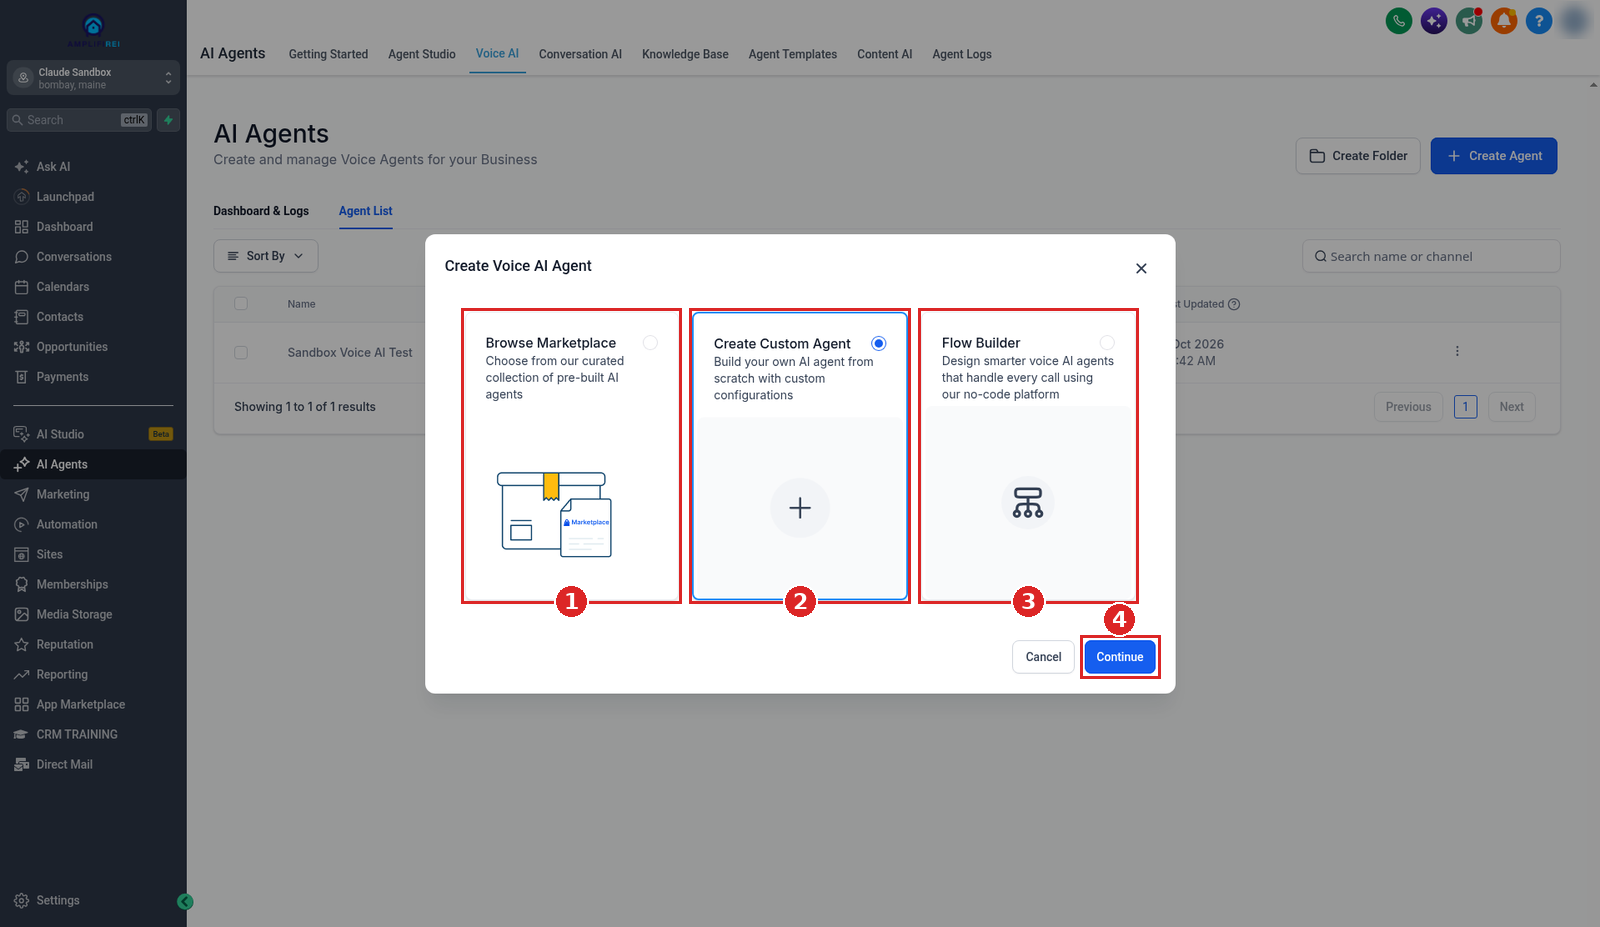The image size is (1600, 927).
Task: Switch to the Voice AI tab
Action: (497, 54)
